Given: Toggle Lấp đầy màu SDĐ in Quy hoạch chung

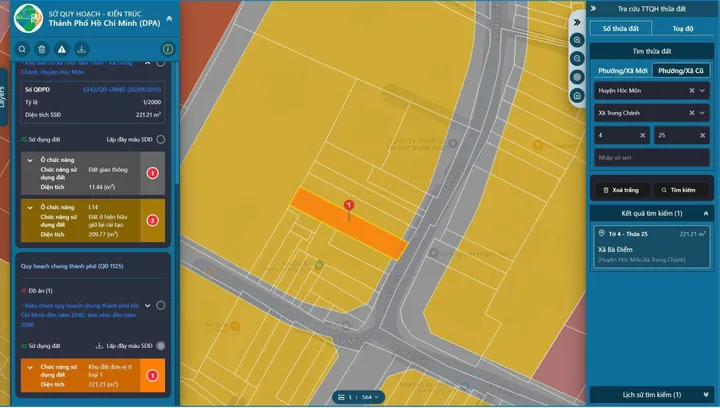Looking at the screenshot, I should 160,346.
